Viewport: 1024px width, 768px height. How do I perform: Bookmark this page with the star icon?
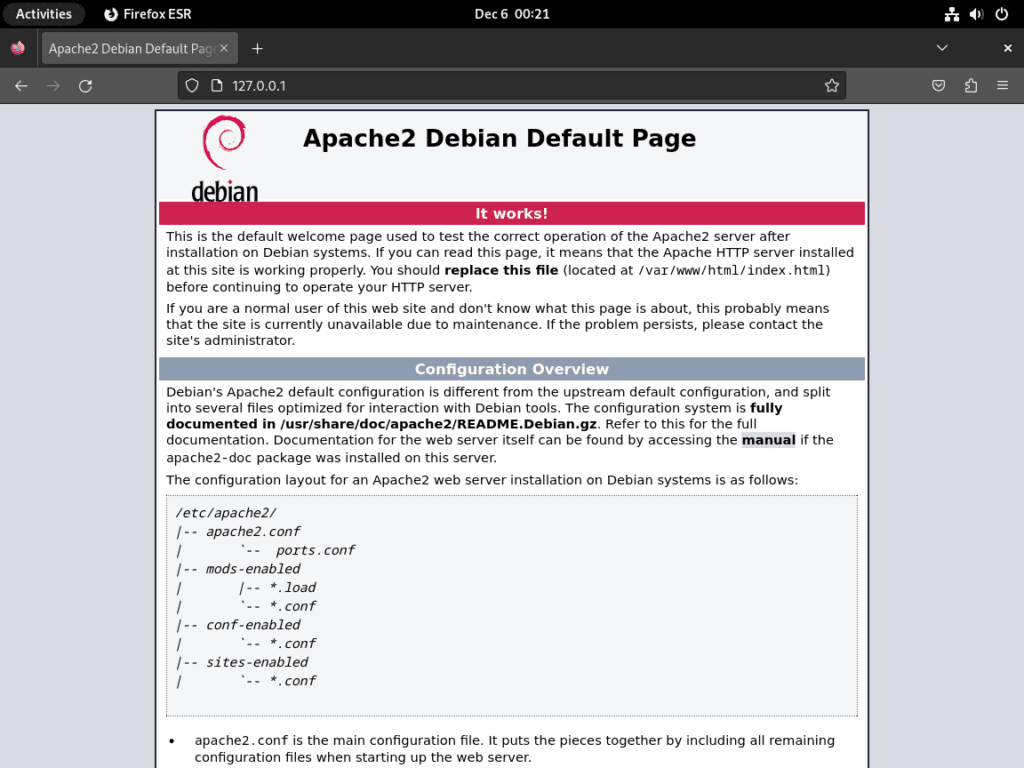click(x=832, y=86)
